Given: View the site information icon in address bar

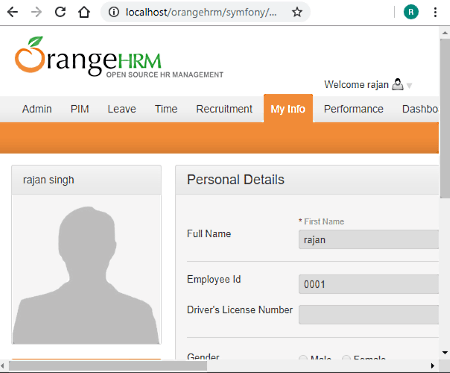Looking at the screenshot, I should (x=114, y=12).
